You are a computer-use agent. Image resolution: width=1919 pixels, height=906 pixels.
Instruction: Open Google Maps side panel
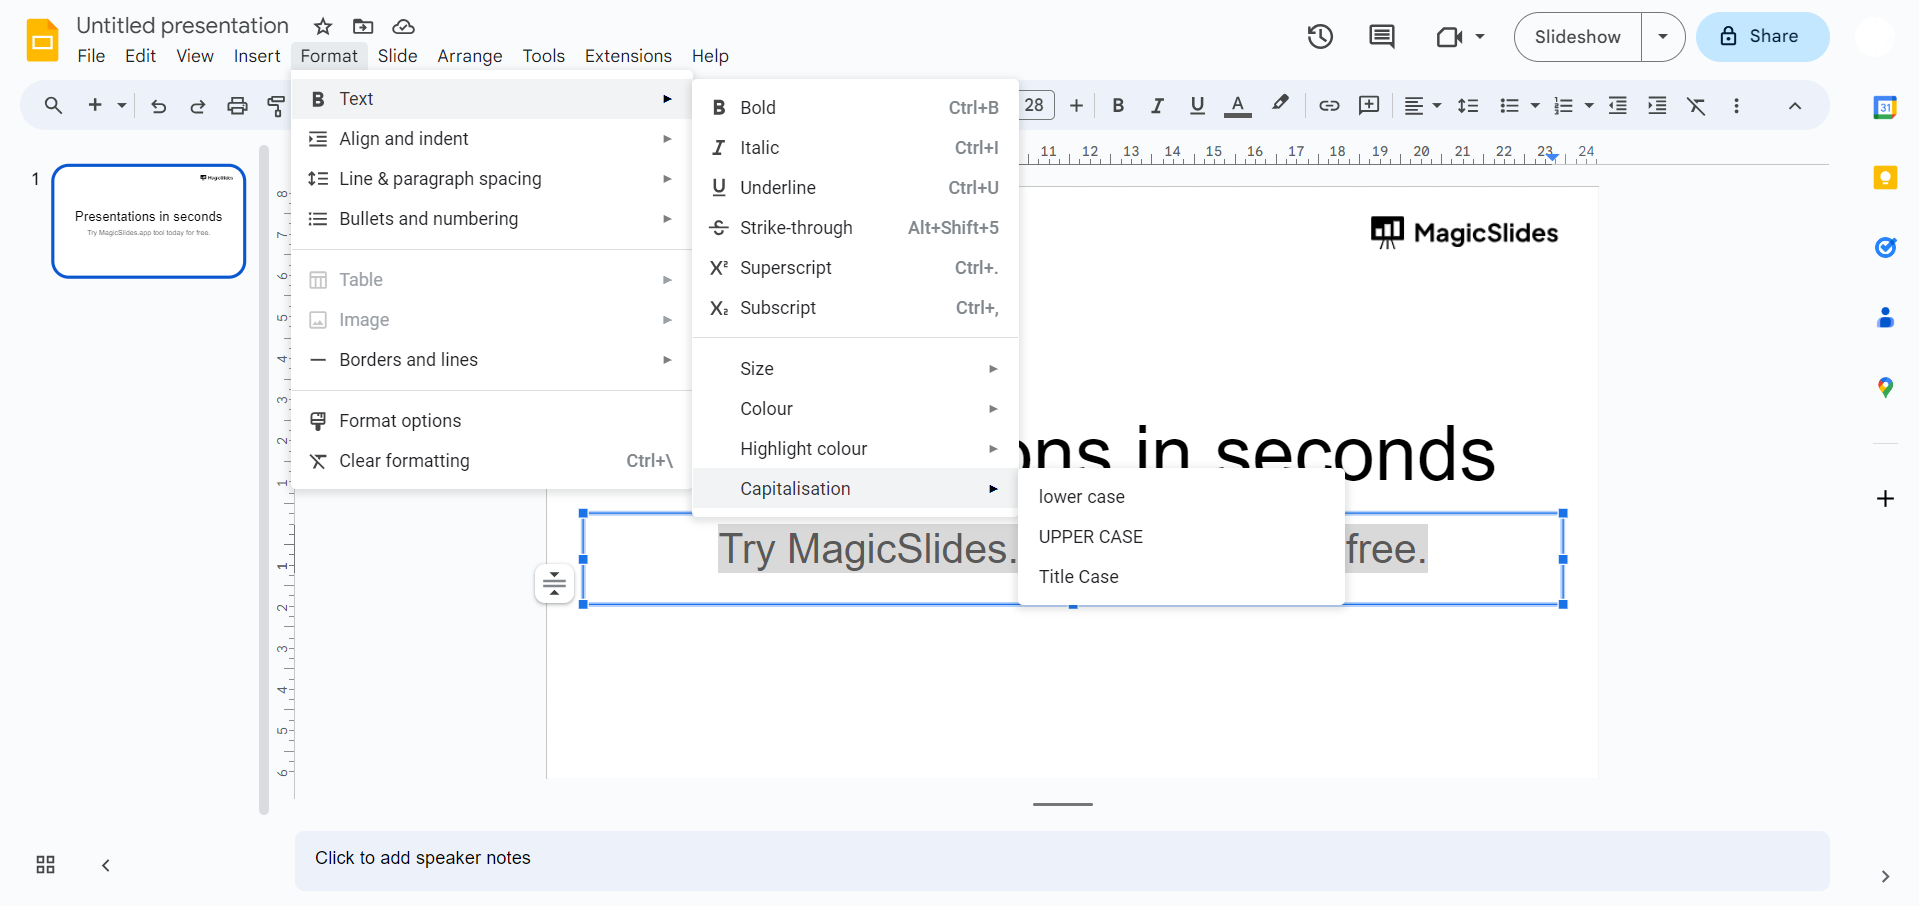pyautogui.click(x=1885, y=387)
